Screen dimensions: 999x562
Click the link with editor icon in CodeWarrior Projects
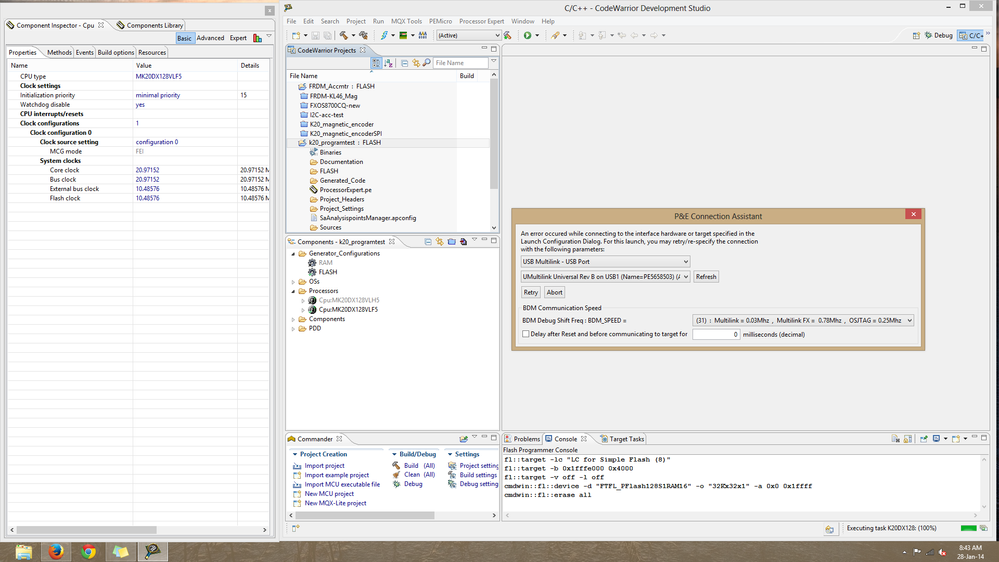click(415, 63)
